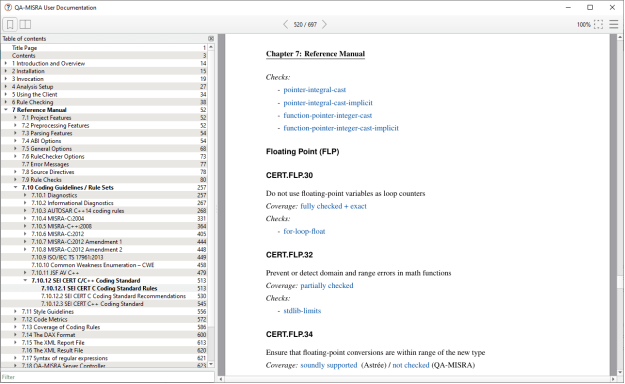Screen dimensions: 625x384
Task: Collapse 7.10.12 SEI CERT C/C++ Coding Standard
Action: pyautogui.click(x=25, y=280)
